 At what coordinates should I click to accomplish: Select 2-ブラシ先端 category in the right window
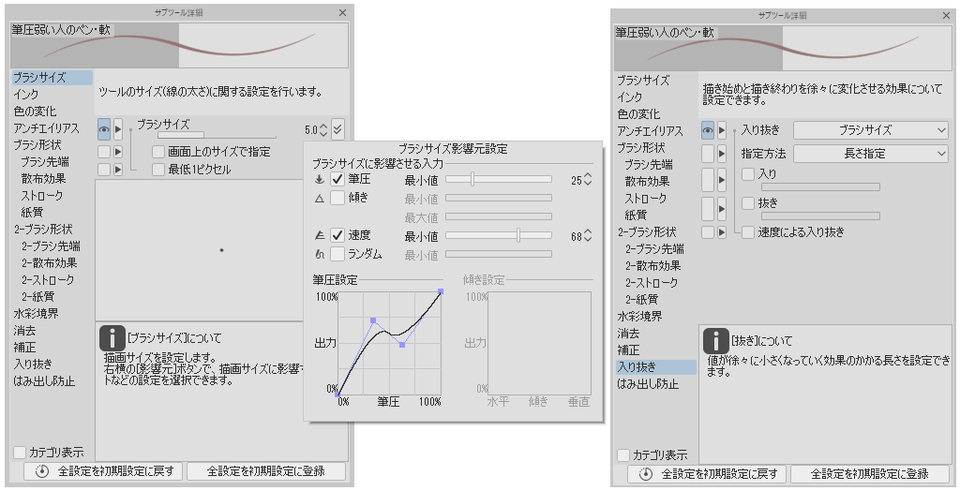click(654, 249)
